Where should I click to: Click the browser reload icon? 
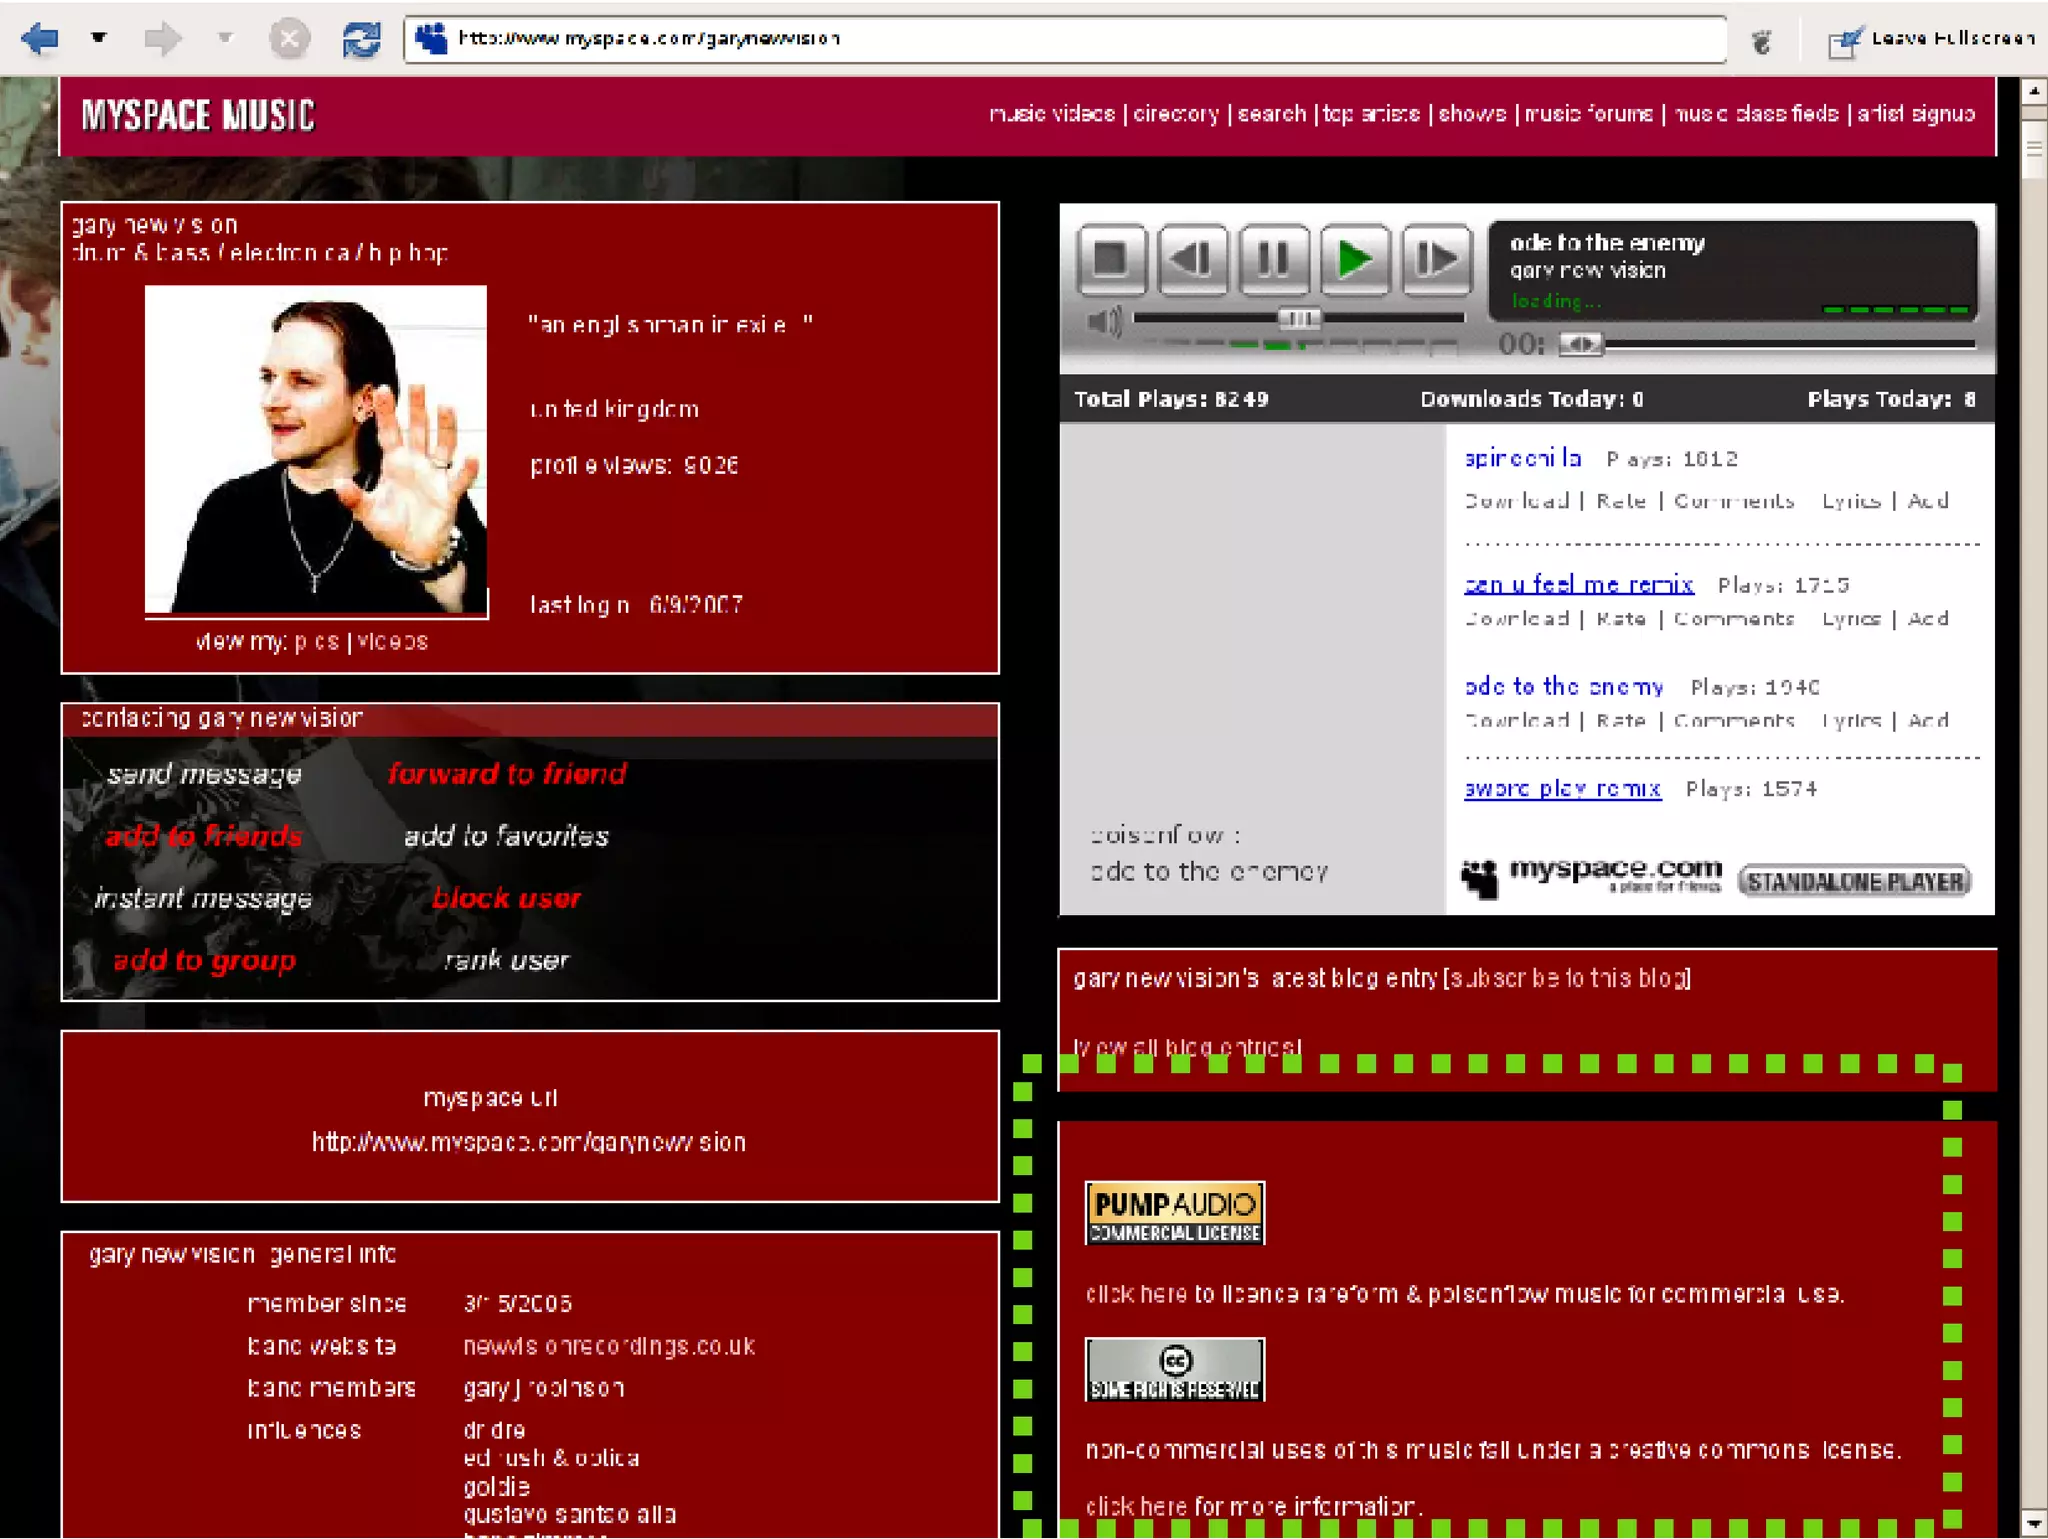pyautogui.click(x=361, y=39)
